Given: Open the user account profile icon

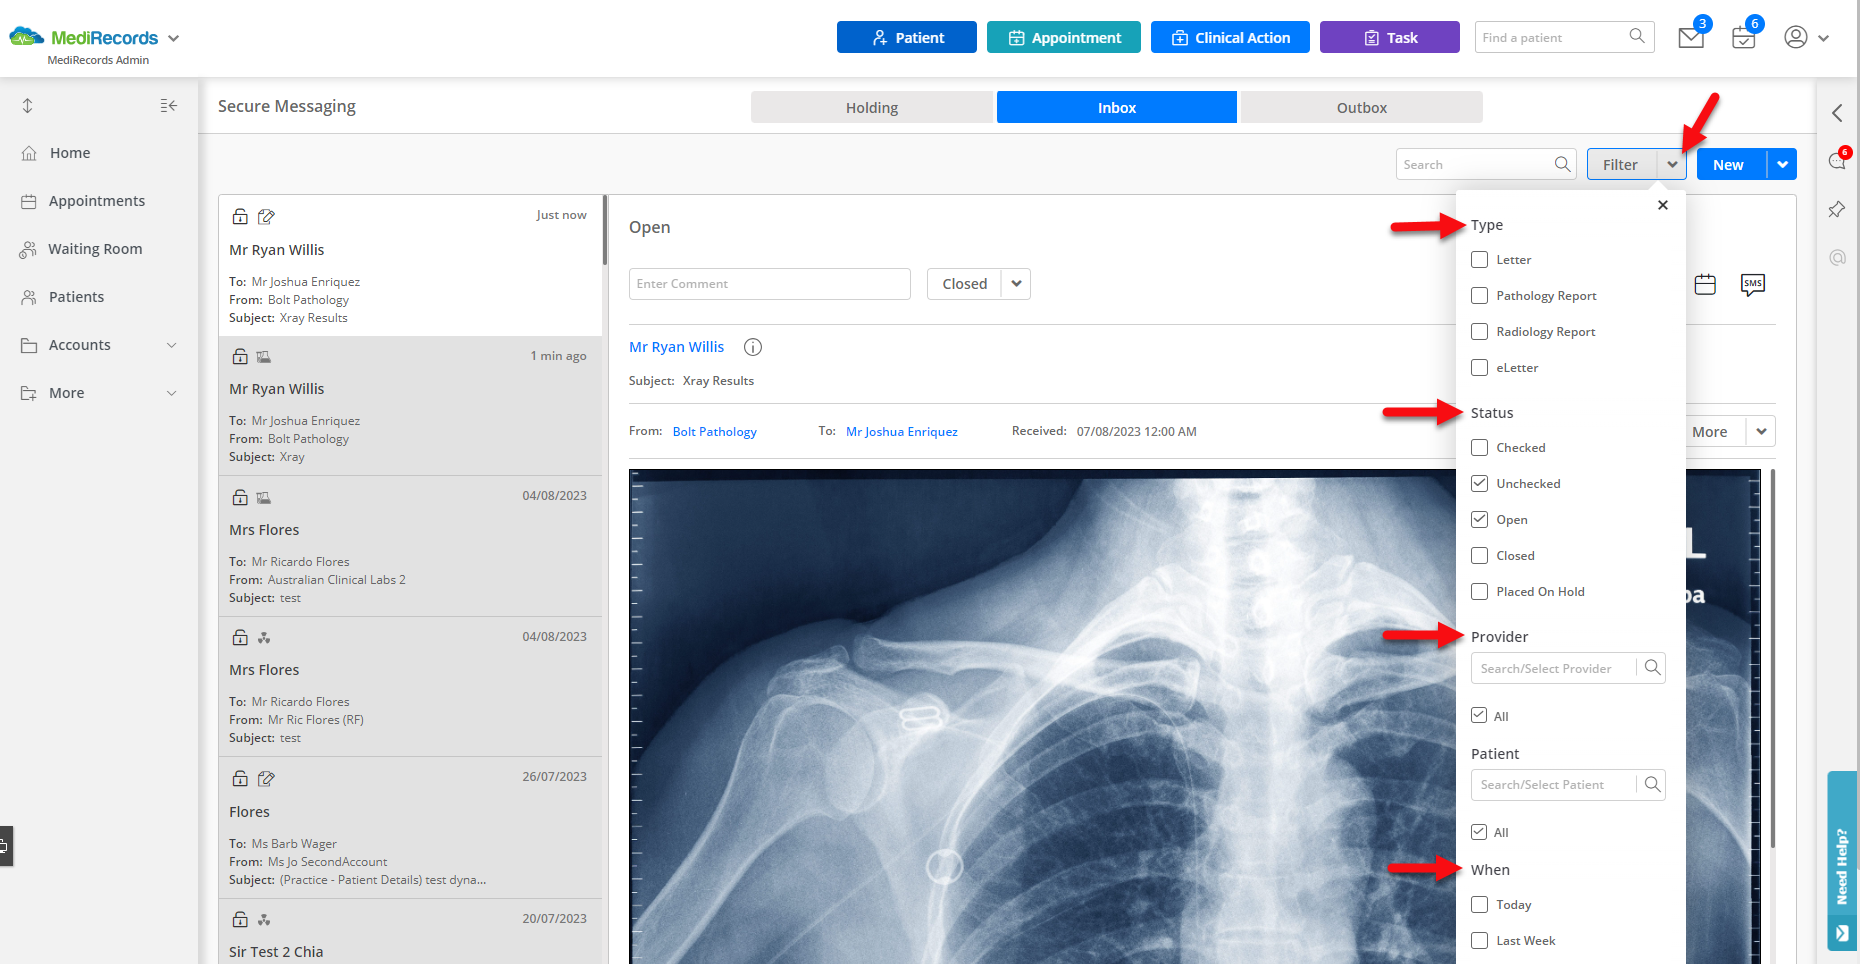Looking at the screenshot, I should point(1796,37).
